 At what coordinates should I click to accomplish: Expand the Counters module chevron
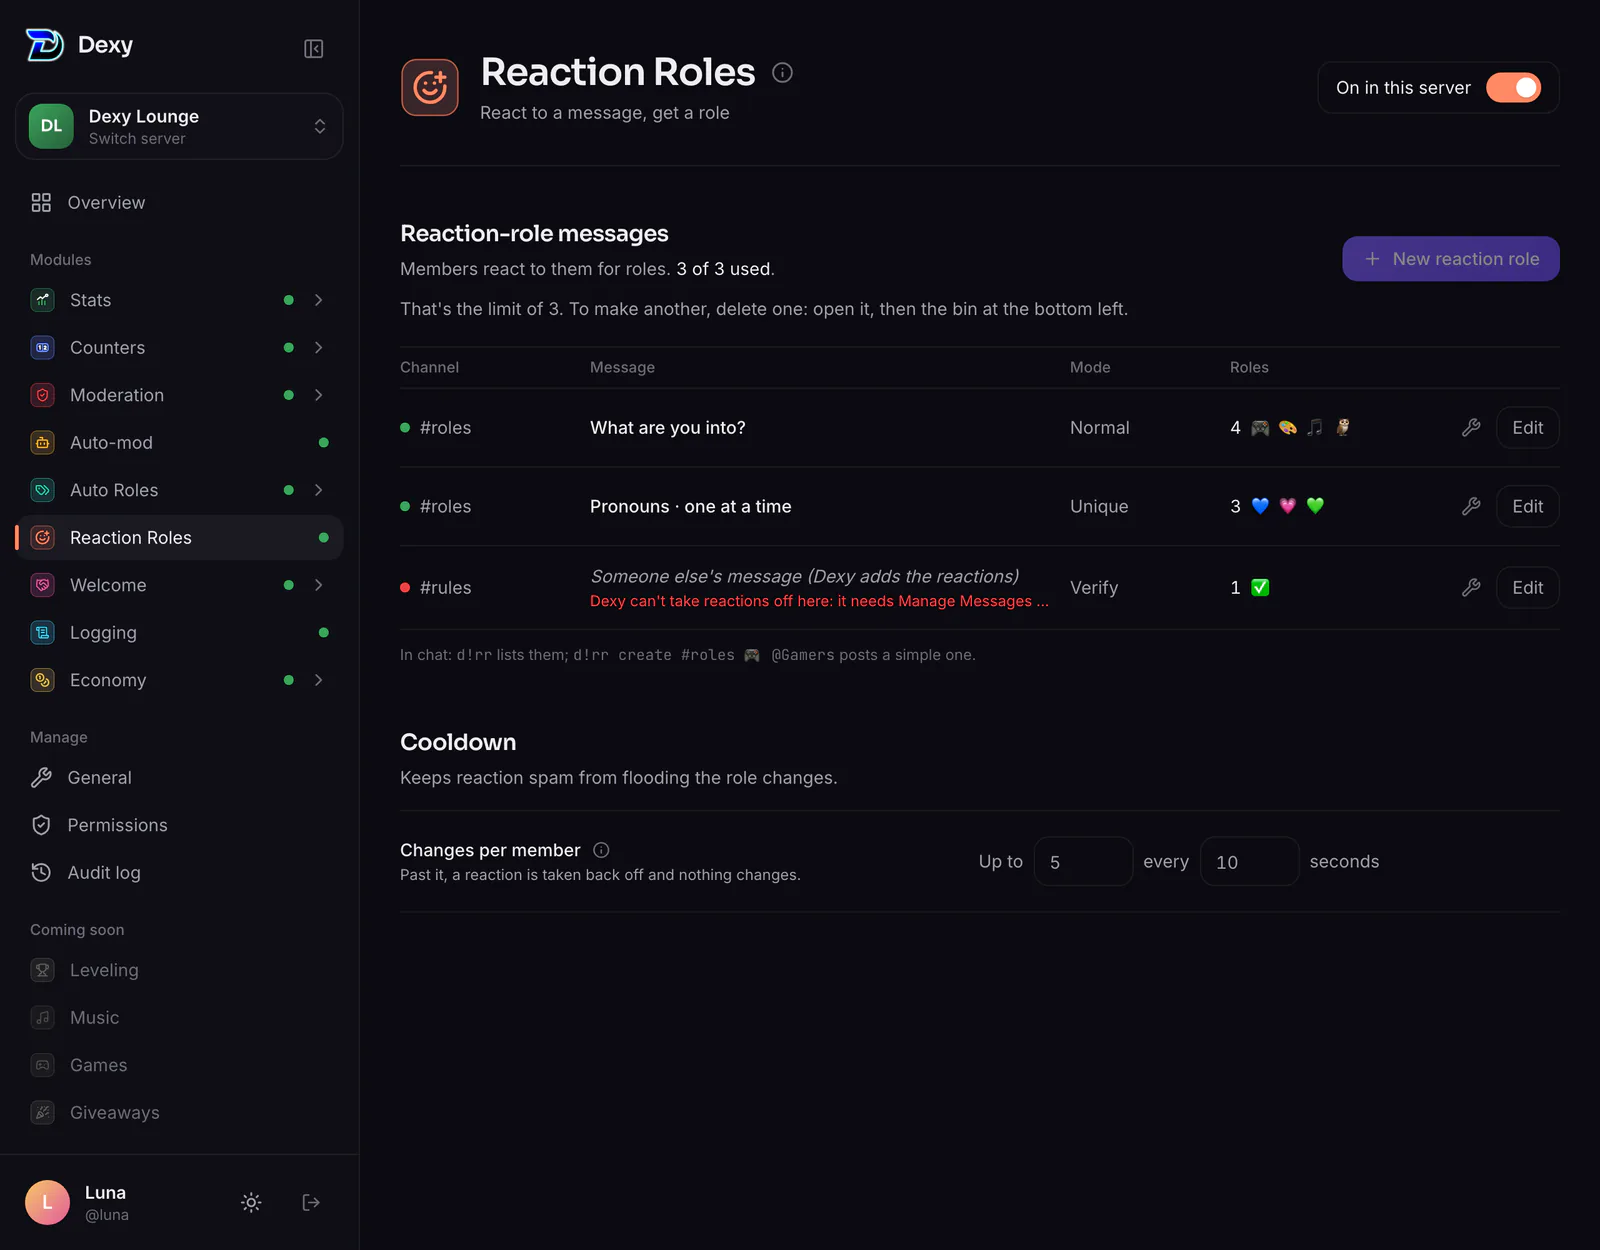319,348
